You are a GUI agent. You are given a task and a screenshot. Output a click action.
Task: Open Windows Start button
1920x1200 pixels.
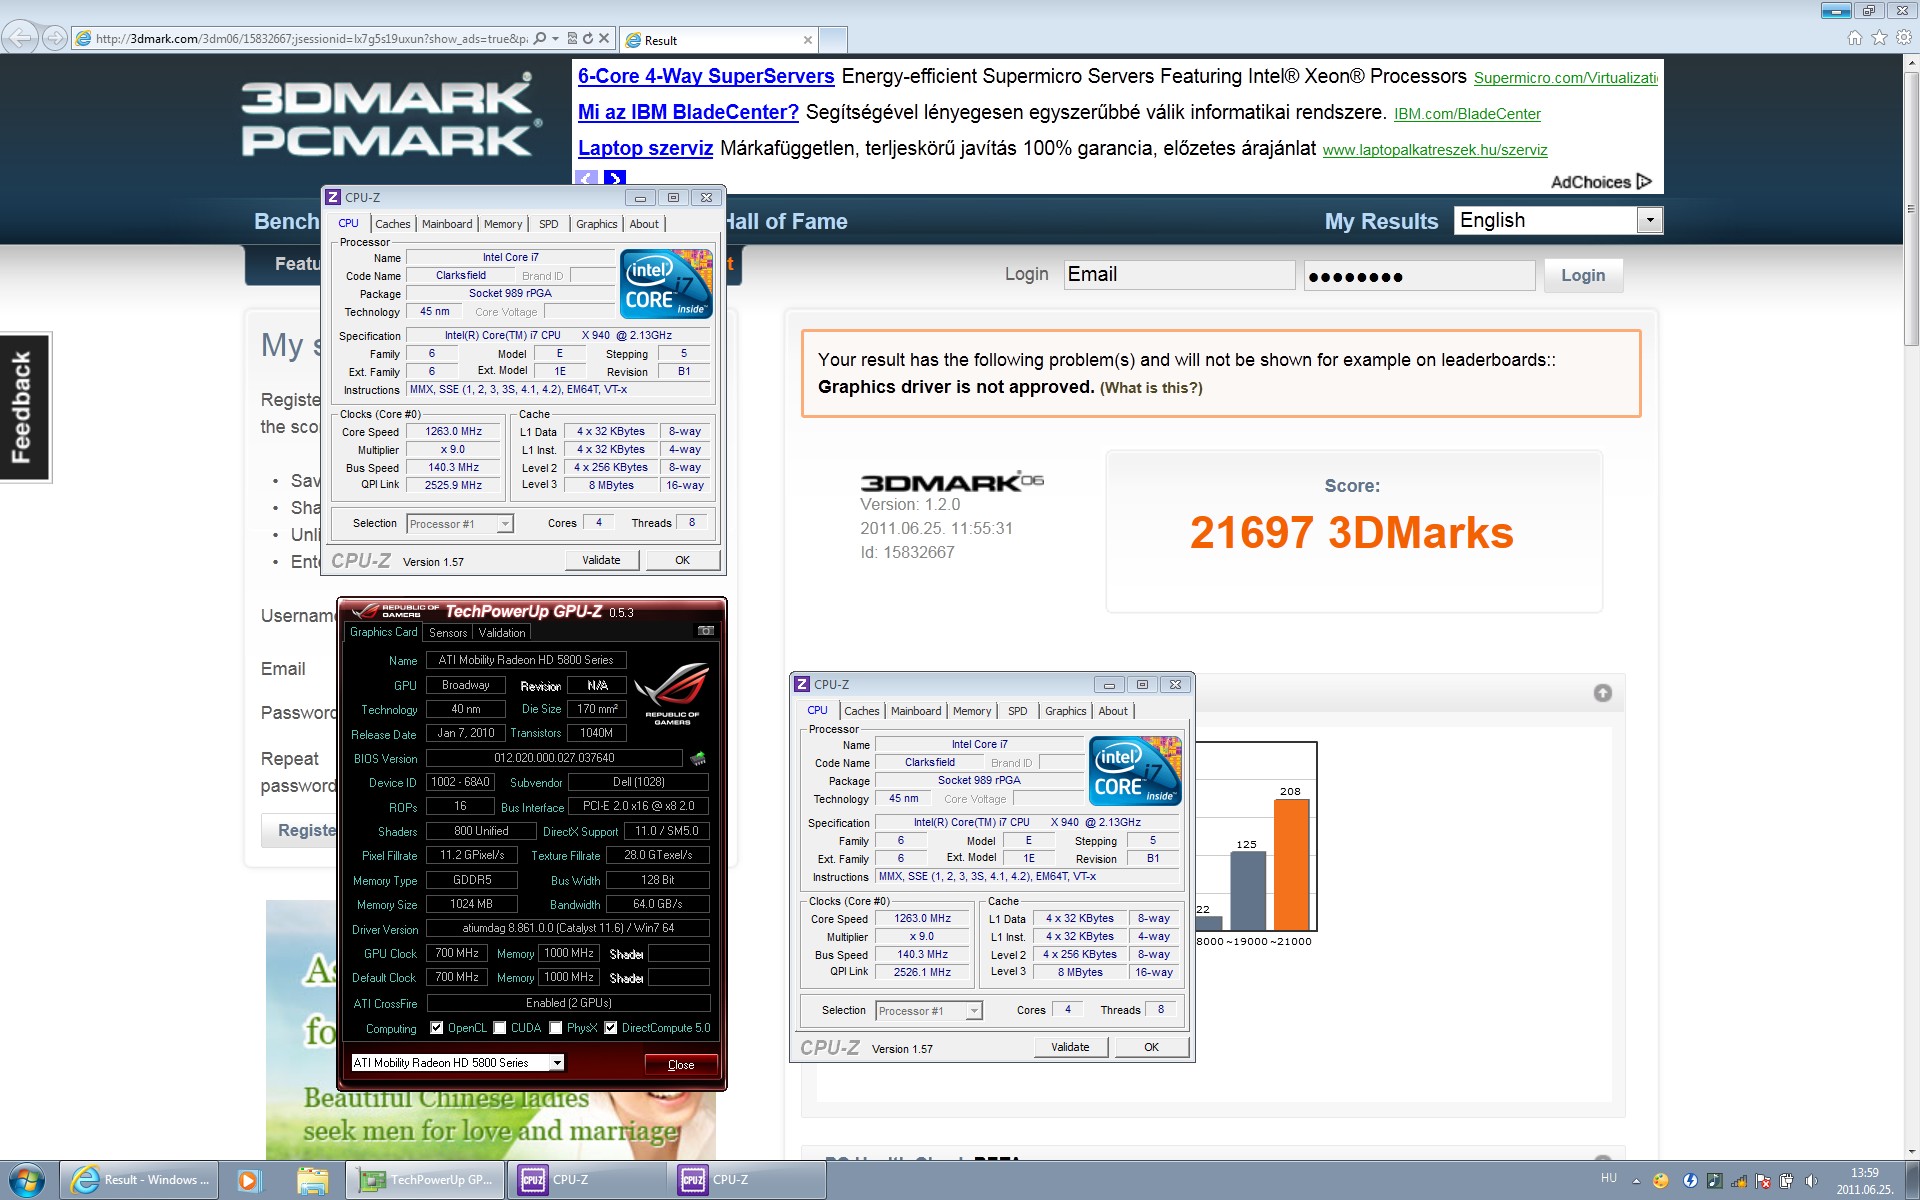(27, 1180)
